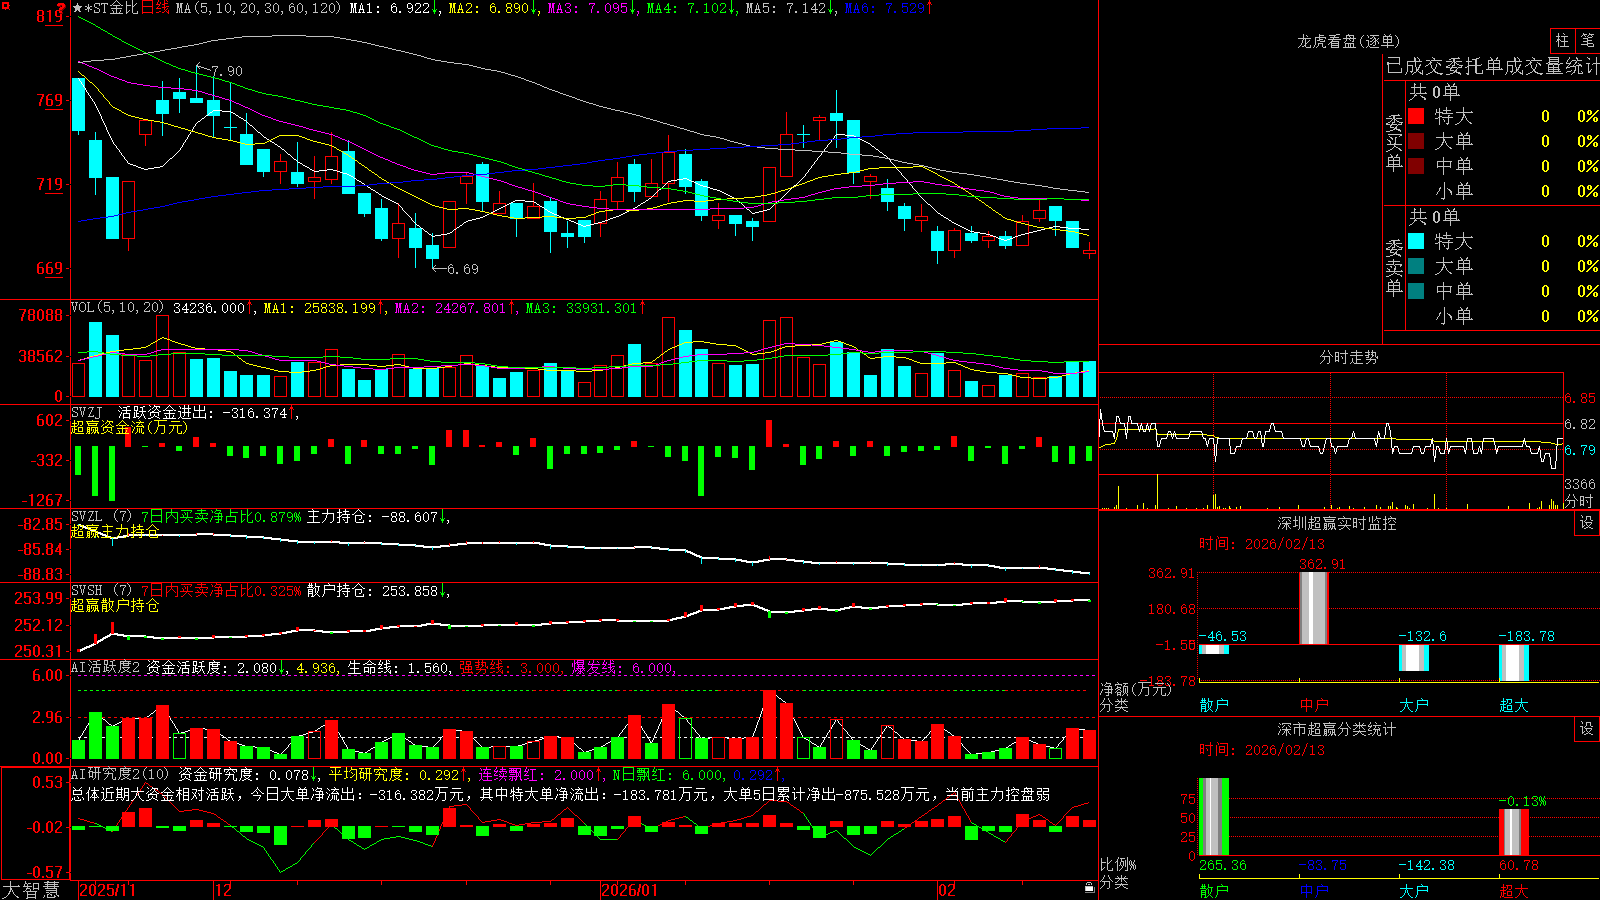This screenshot has width=1600, height=900.
Task: Click the 大户 bar valued -132.6
Action: (x=1413, y=658)
